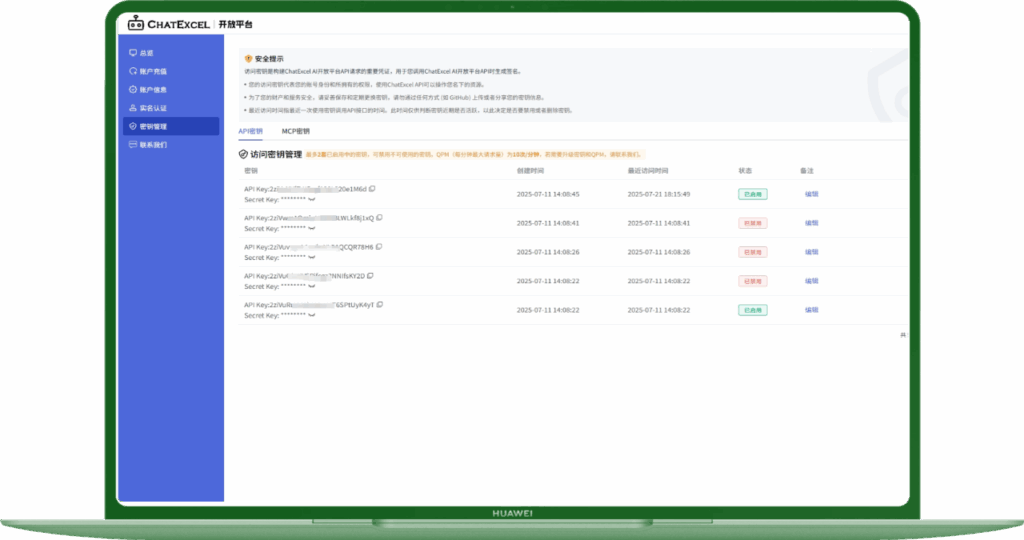Click last access time 2025-07-21 18:15:49
The height and width of the screenshot is (540, 1024).
659,195
